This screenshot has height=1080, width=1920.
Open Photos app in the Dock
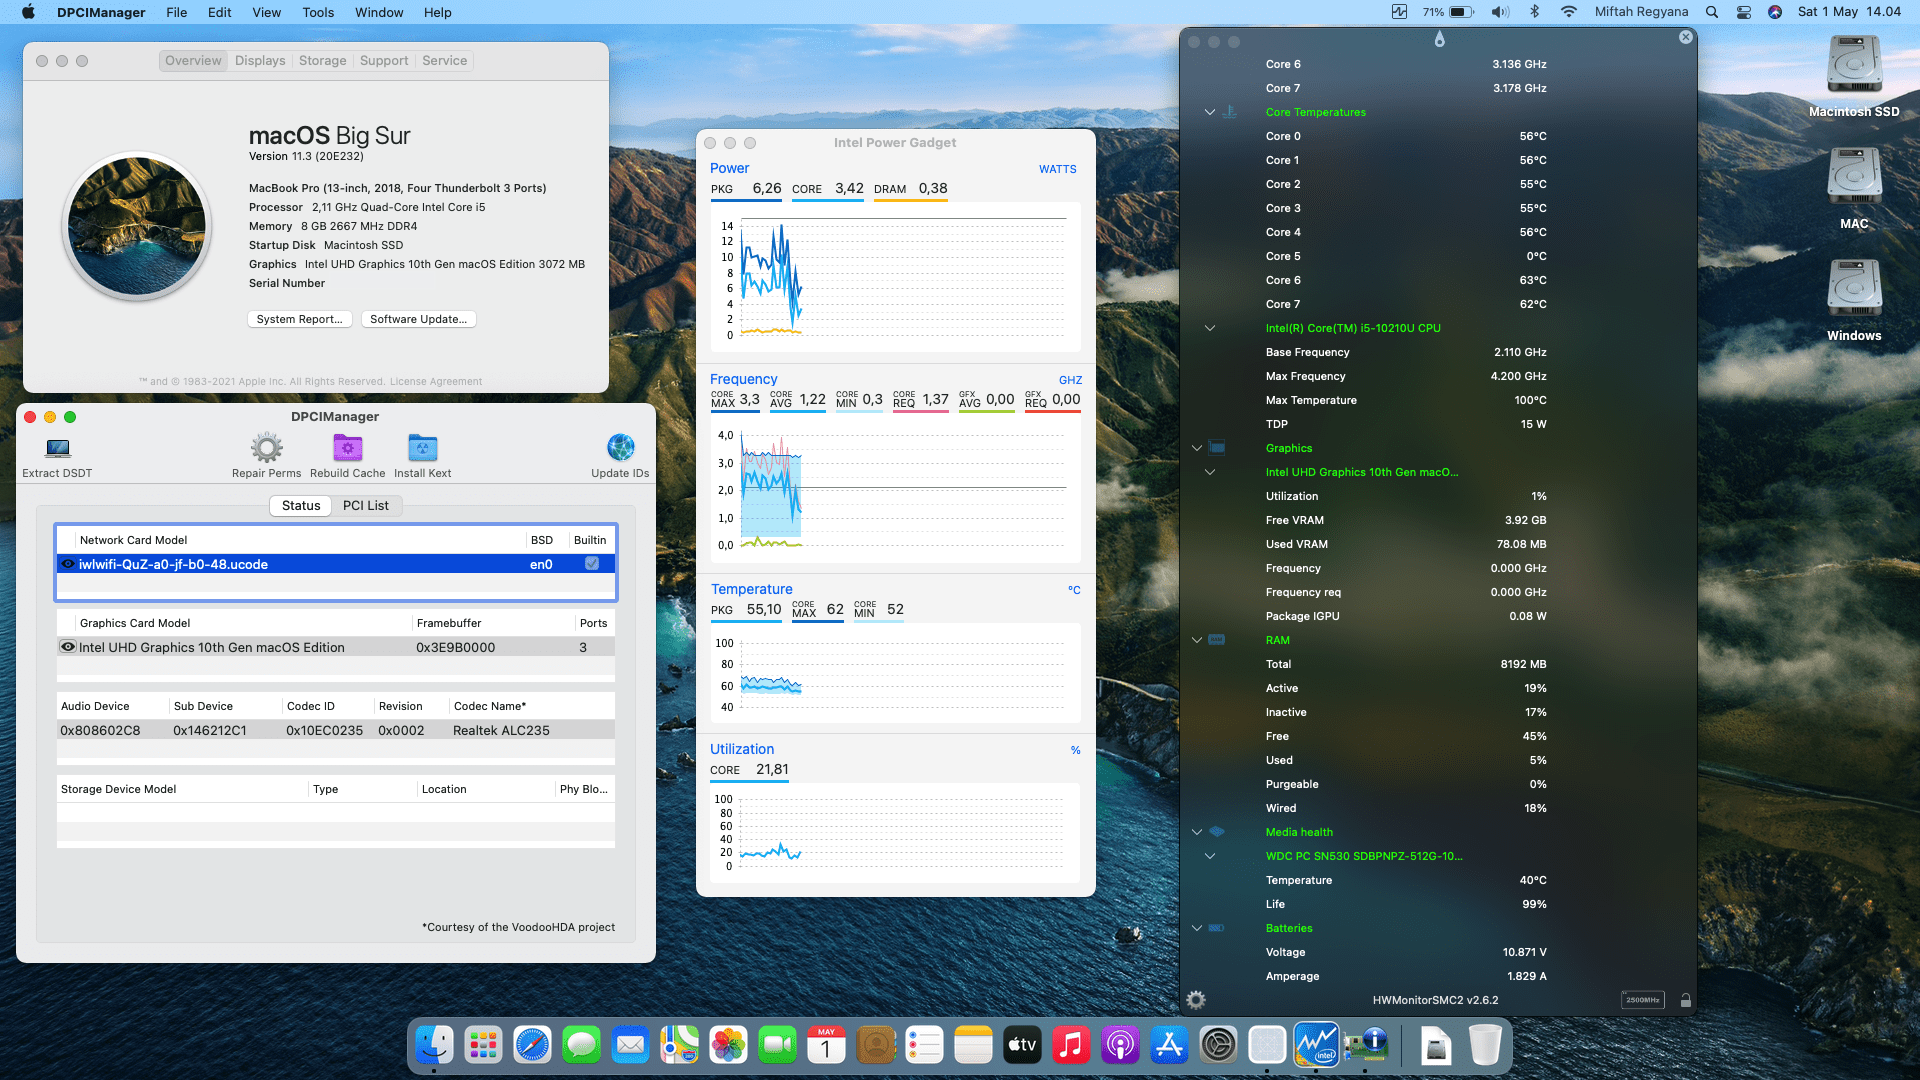[x=728, y=1045]
